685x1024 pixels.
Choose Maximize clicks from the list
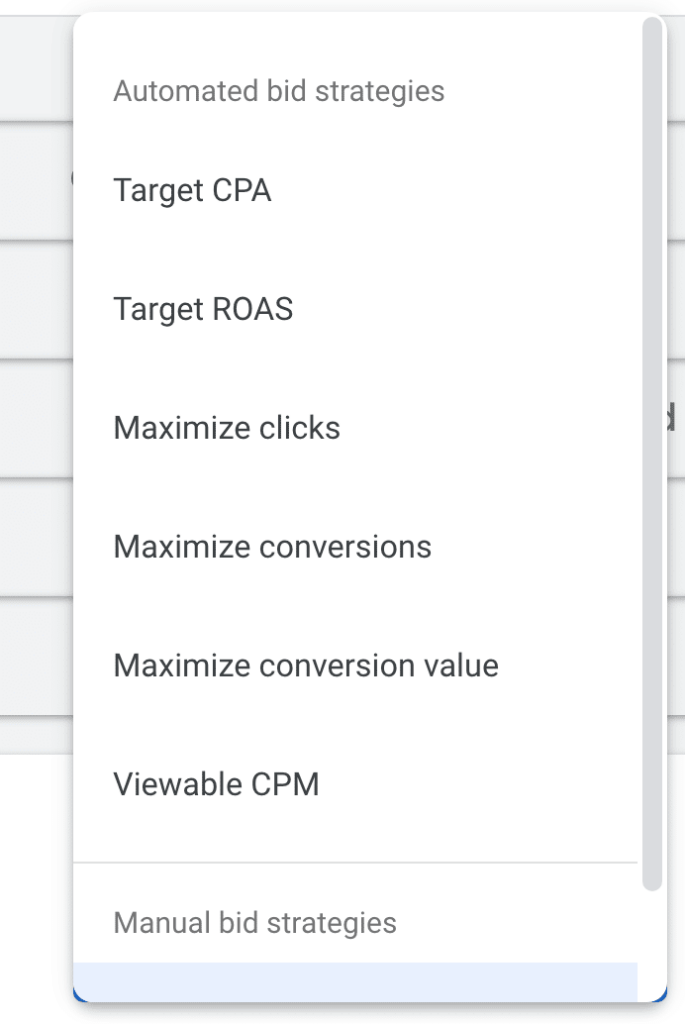227,427
